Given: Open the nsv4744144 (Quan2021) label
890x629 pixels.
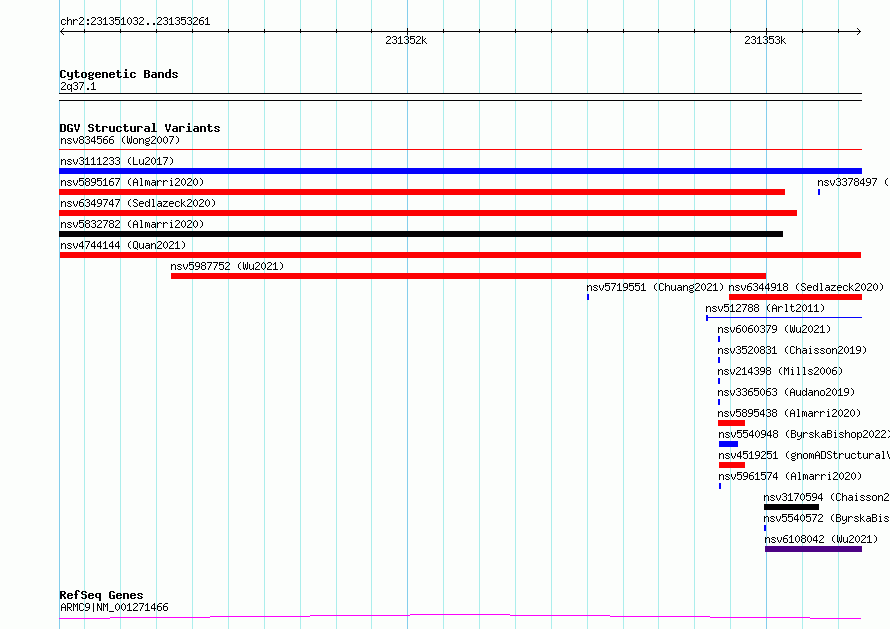Looking at the screenshot, I should pos(123,245).
